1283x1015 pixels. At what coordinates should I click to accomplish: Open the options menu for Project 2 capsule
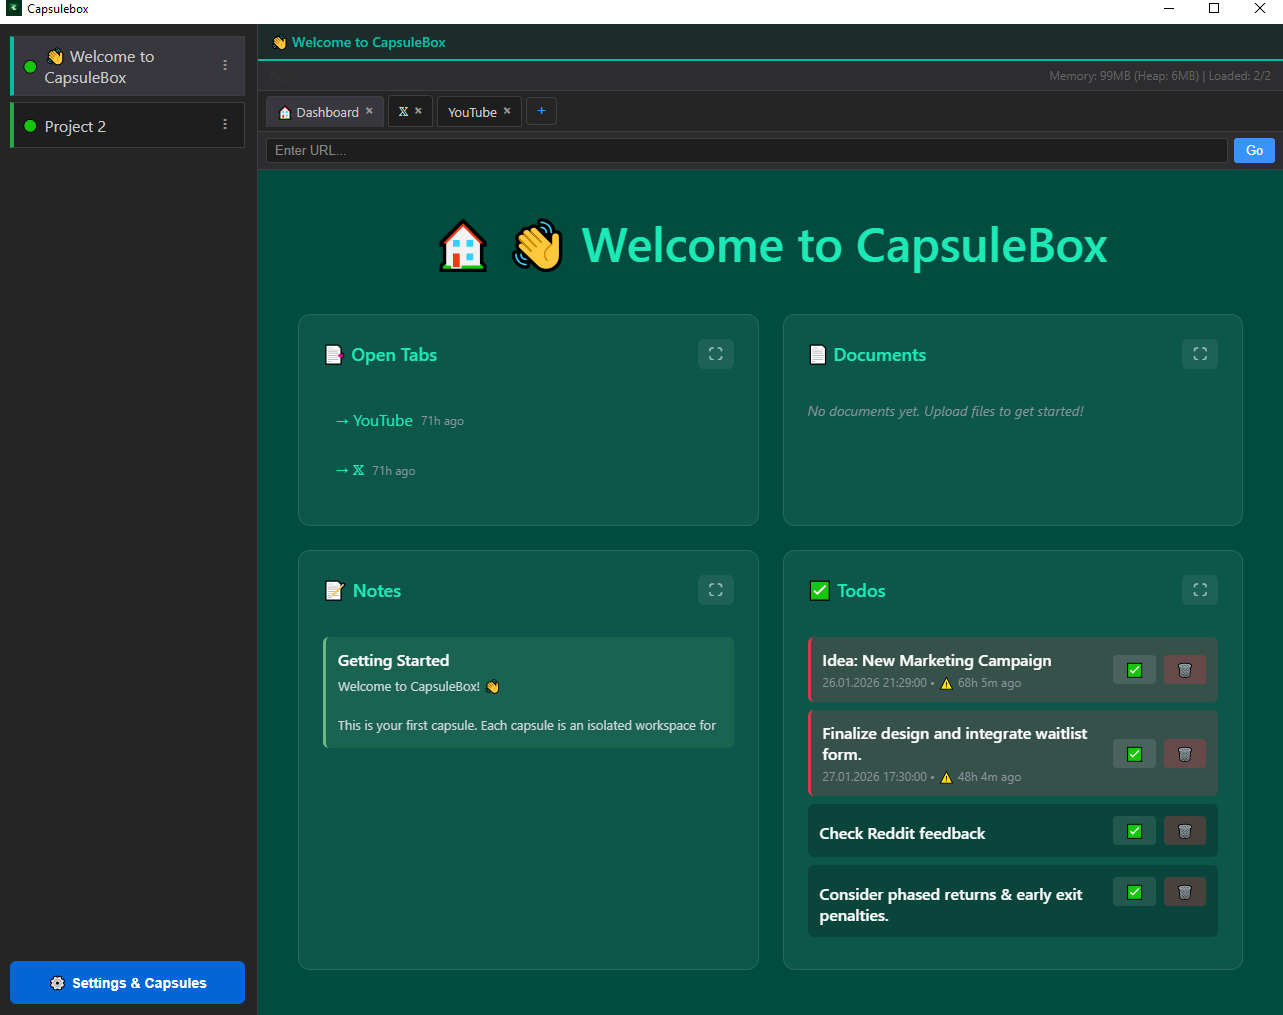tap(224, 124)
